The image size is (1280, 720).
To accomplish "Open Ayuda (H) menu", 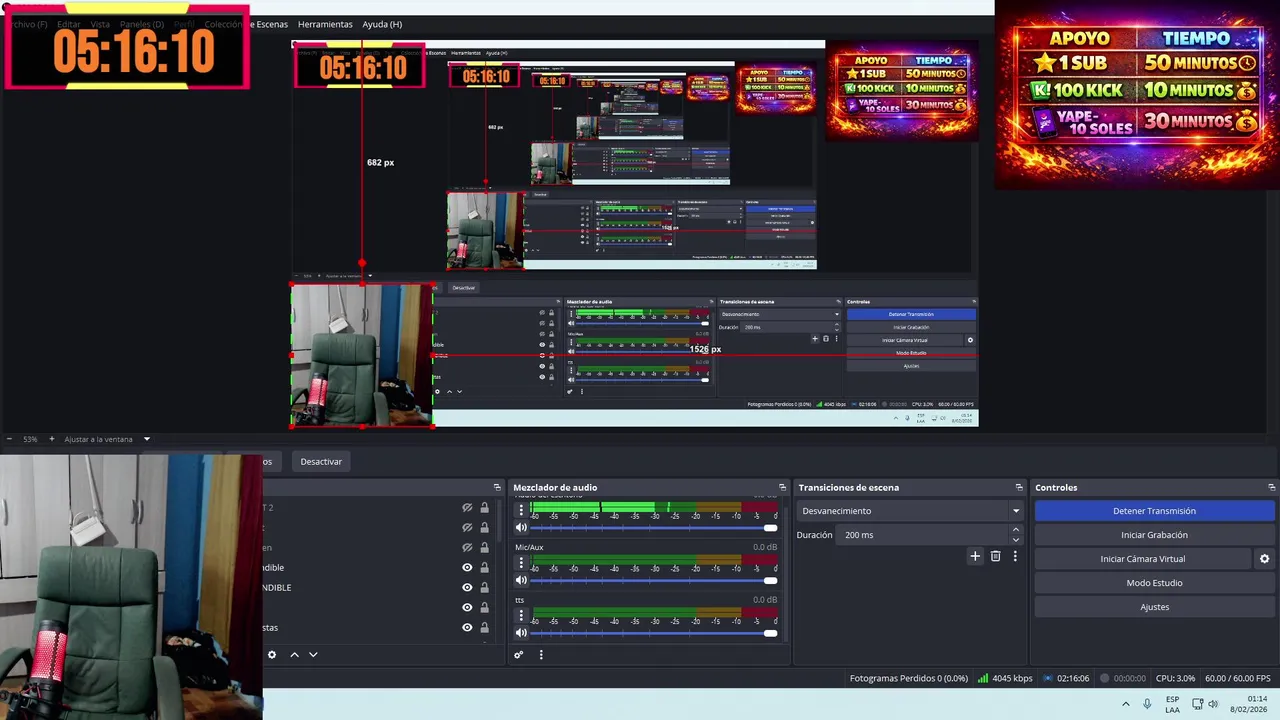I will pos(382,24).
